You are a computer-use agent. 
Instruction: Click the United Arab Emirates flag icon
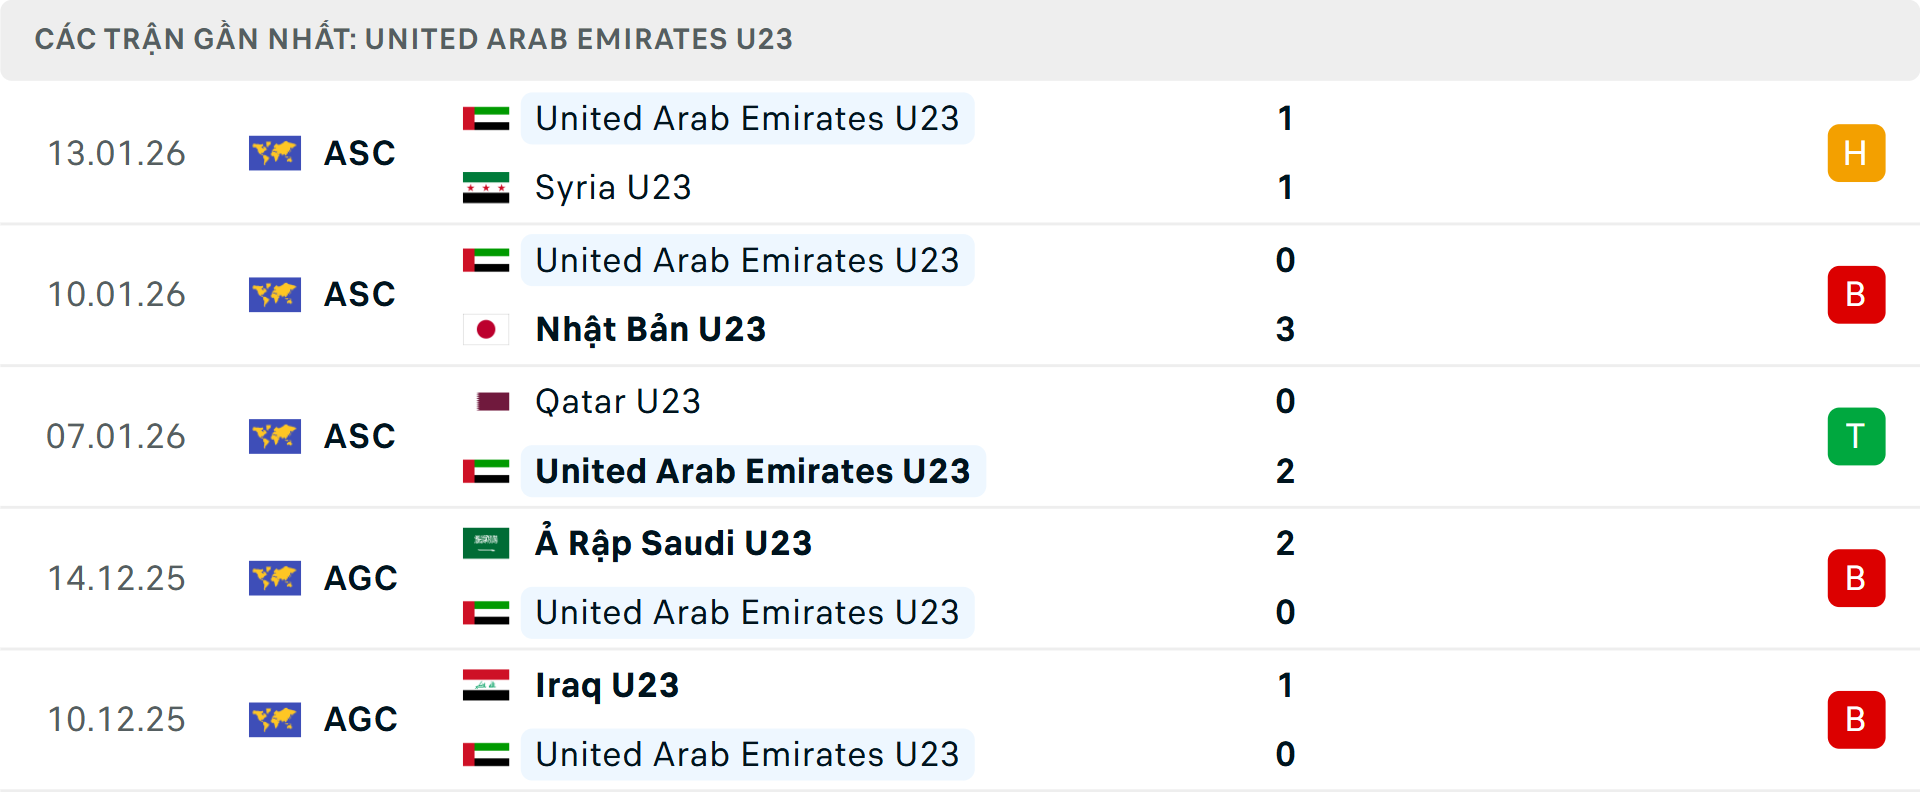click(x=486, y=118)
